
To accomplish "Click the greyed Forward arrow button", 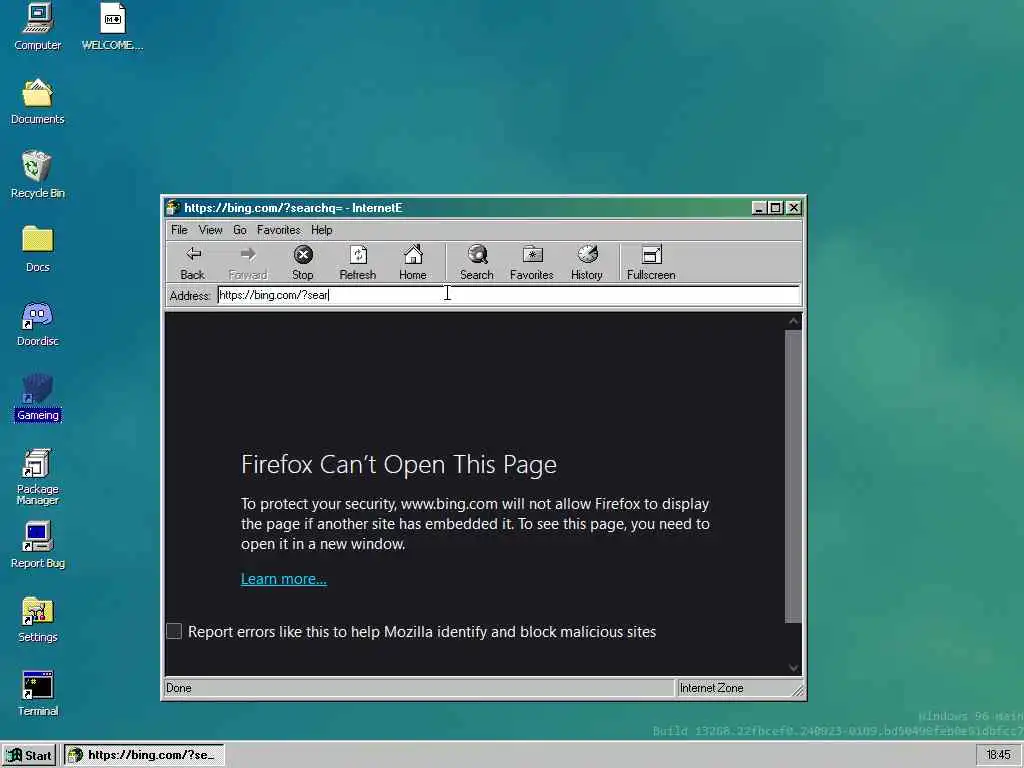I will pos(248,263).
